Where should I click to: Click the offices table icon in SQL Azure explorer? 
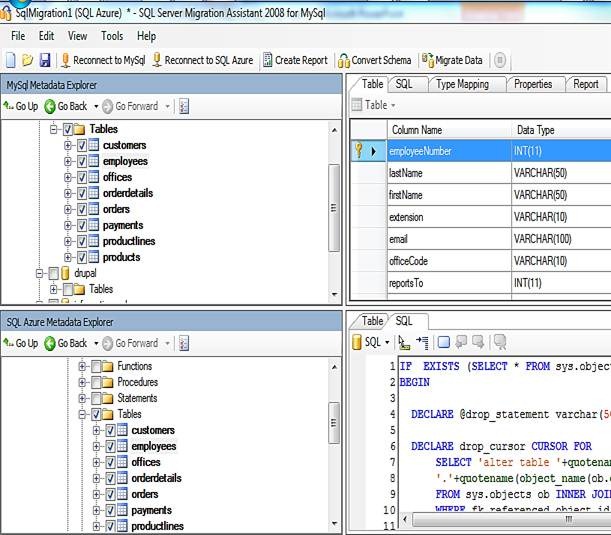coord(122,462)
